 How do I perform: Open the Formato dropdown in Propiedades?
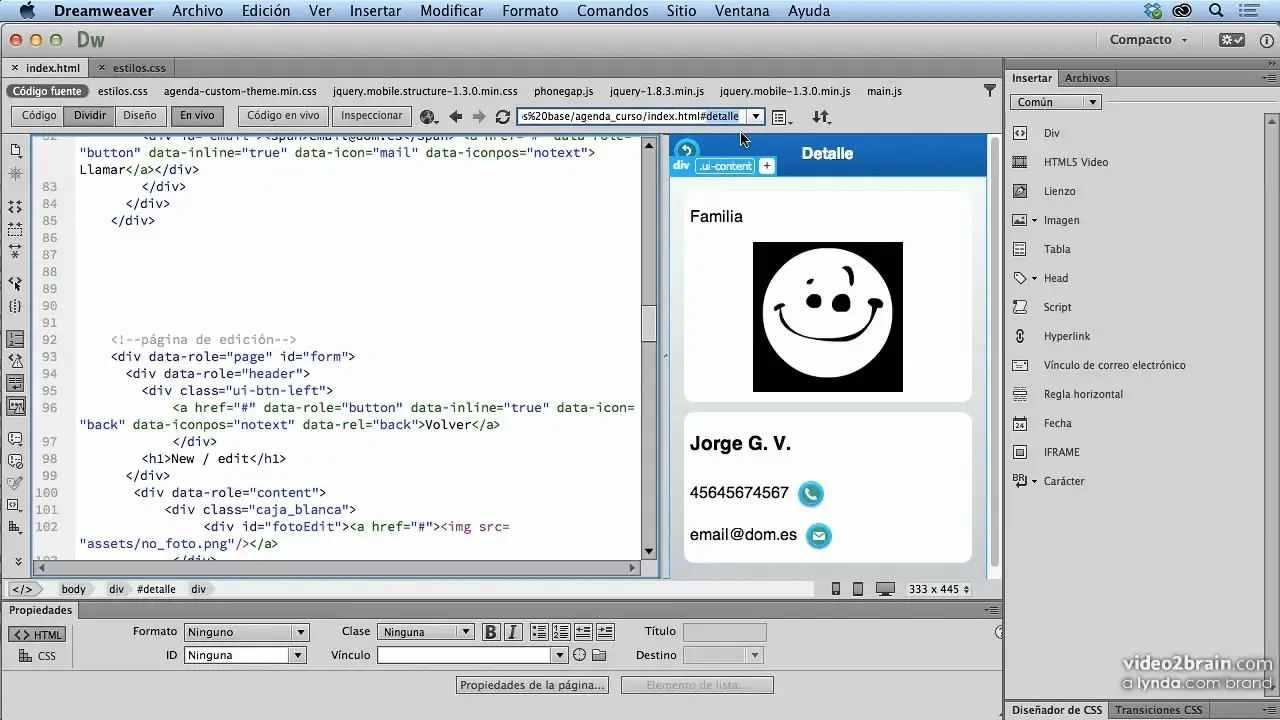point(246,632)
